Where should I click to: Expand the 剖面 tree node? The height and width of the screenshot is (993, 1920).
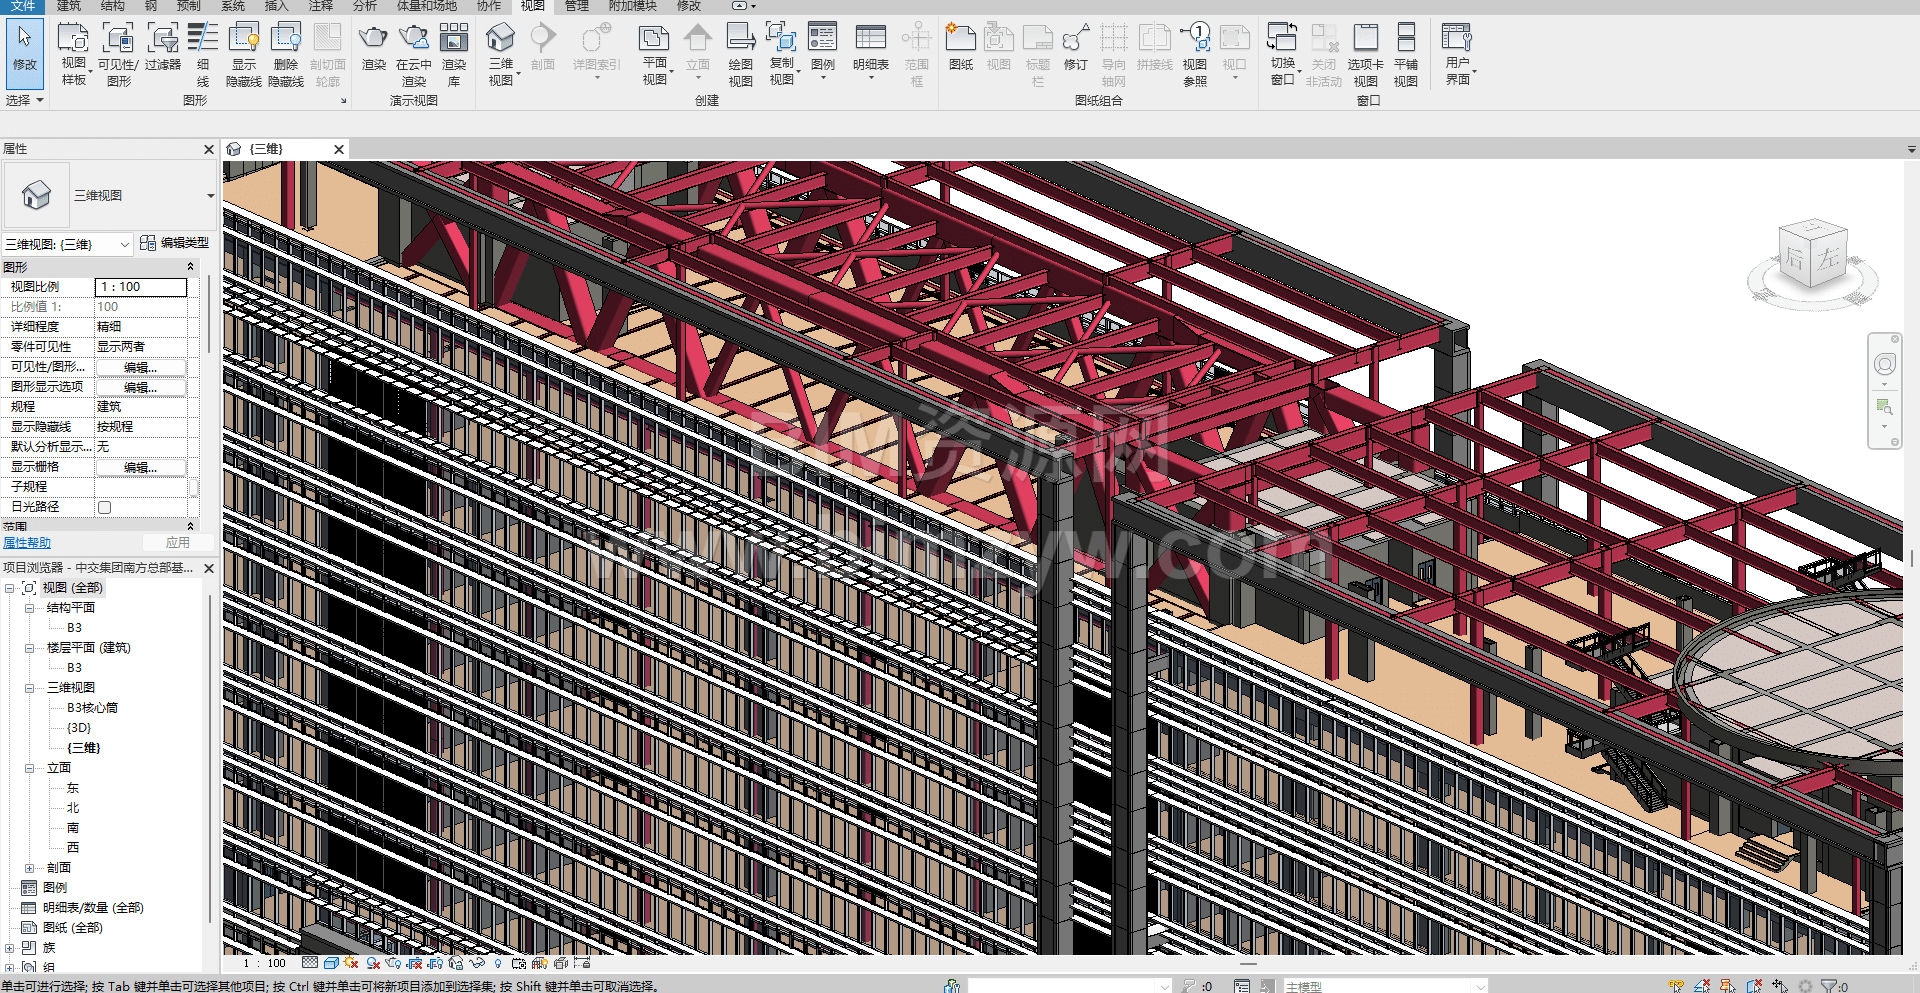[29, 868]
